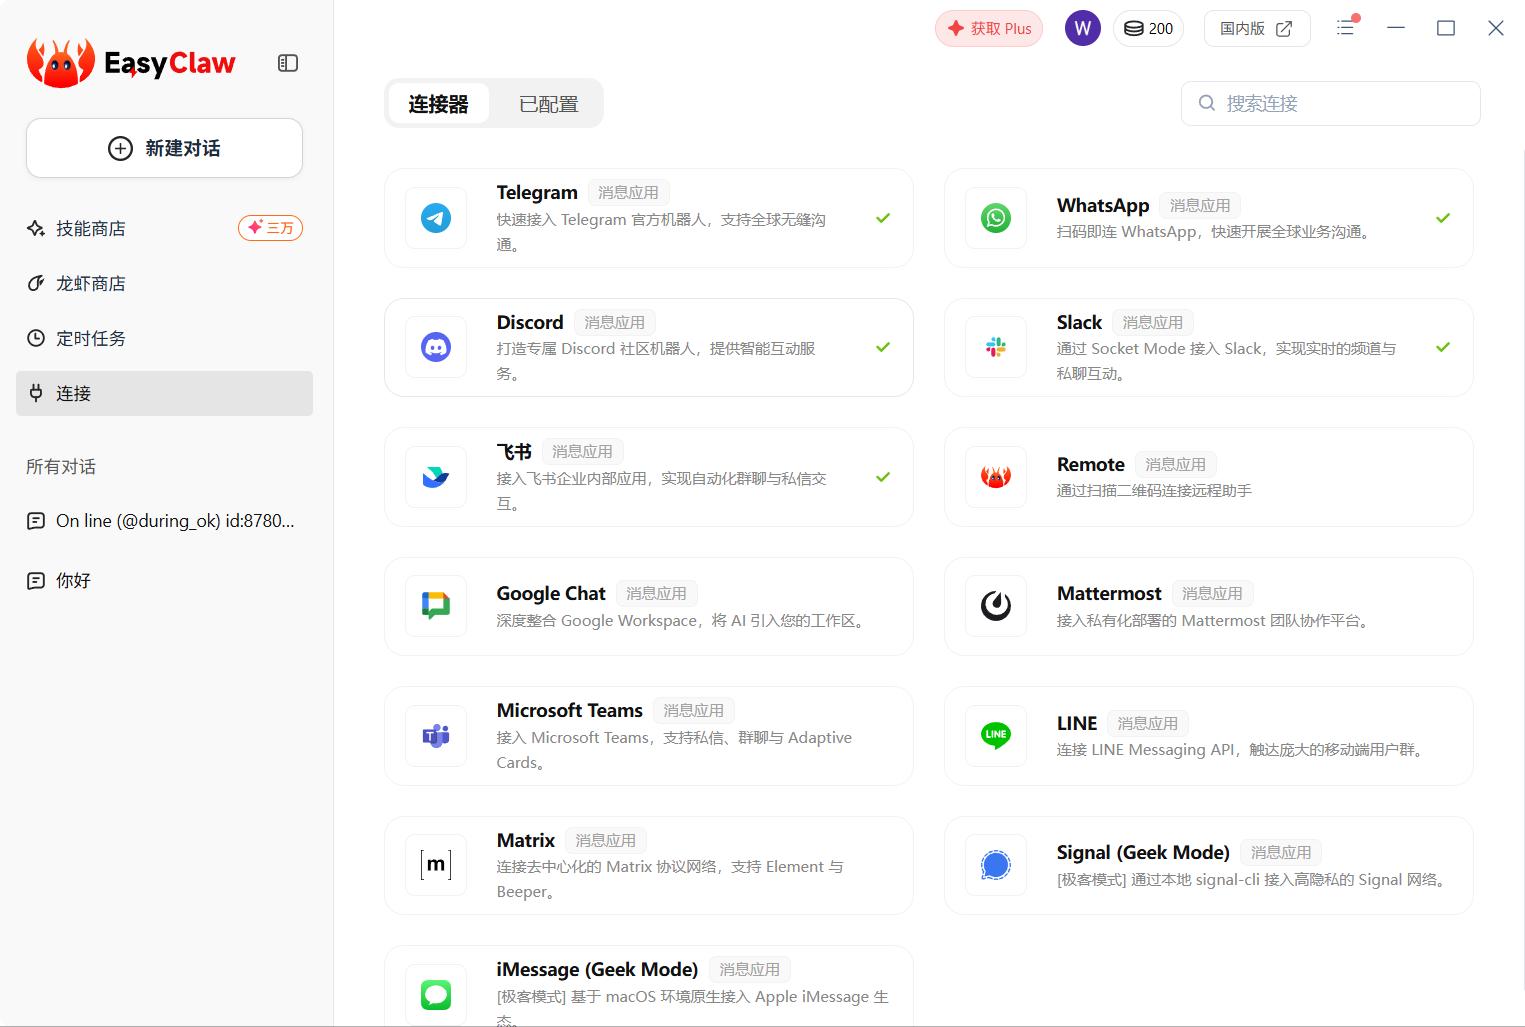1525x1027 pixels.
Task: Click the 新建对话 button
Action: click(163, 147)
